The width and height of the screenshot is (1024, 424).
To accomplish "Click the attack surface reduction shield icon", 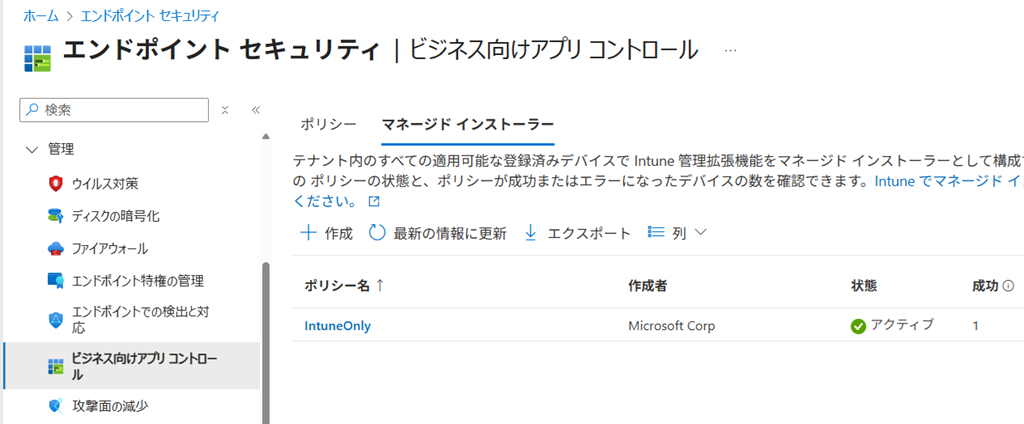I will [x=56, y=405].
